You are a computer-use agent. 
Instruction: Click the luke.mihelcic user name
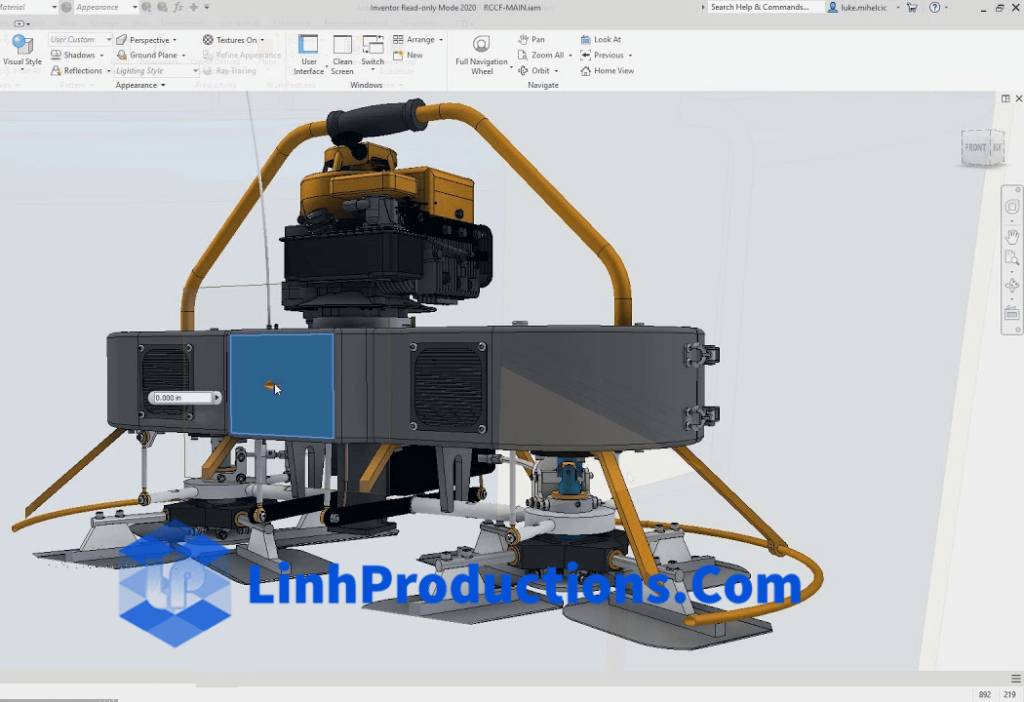coord(863,7)
